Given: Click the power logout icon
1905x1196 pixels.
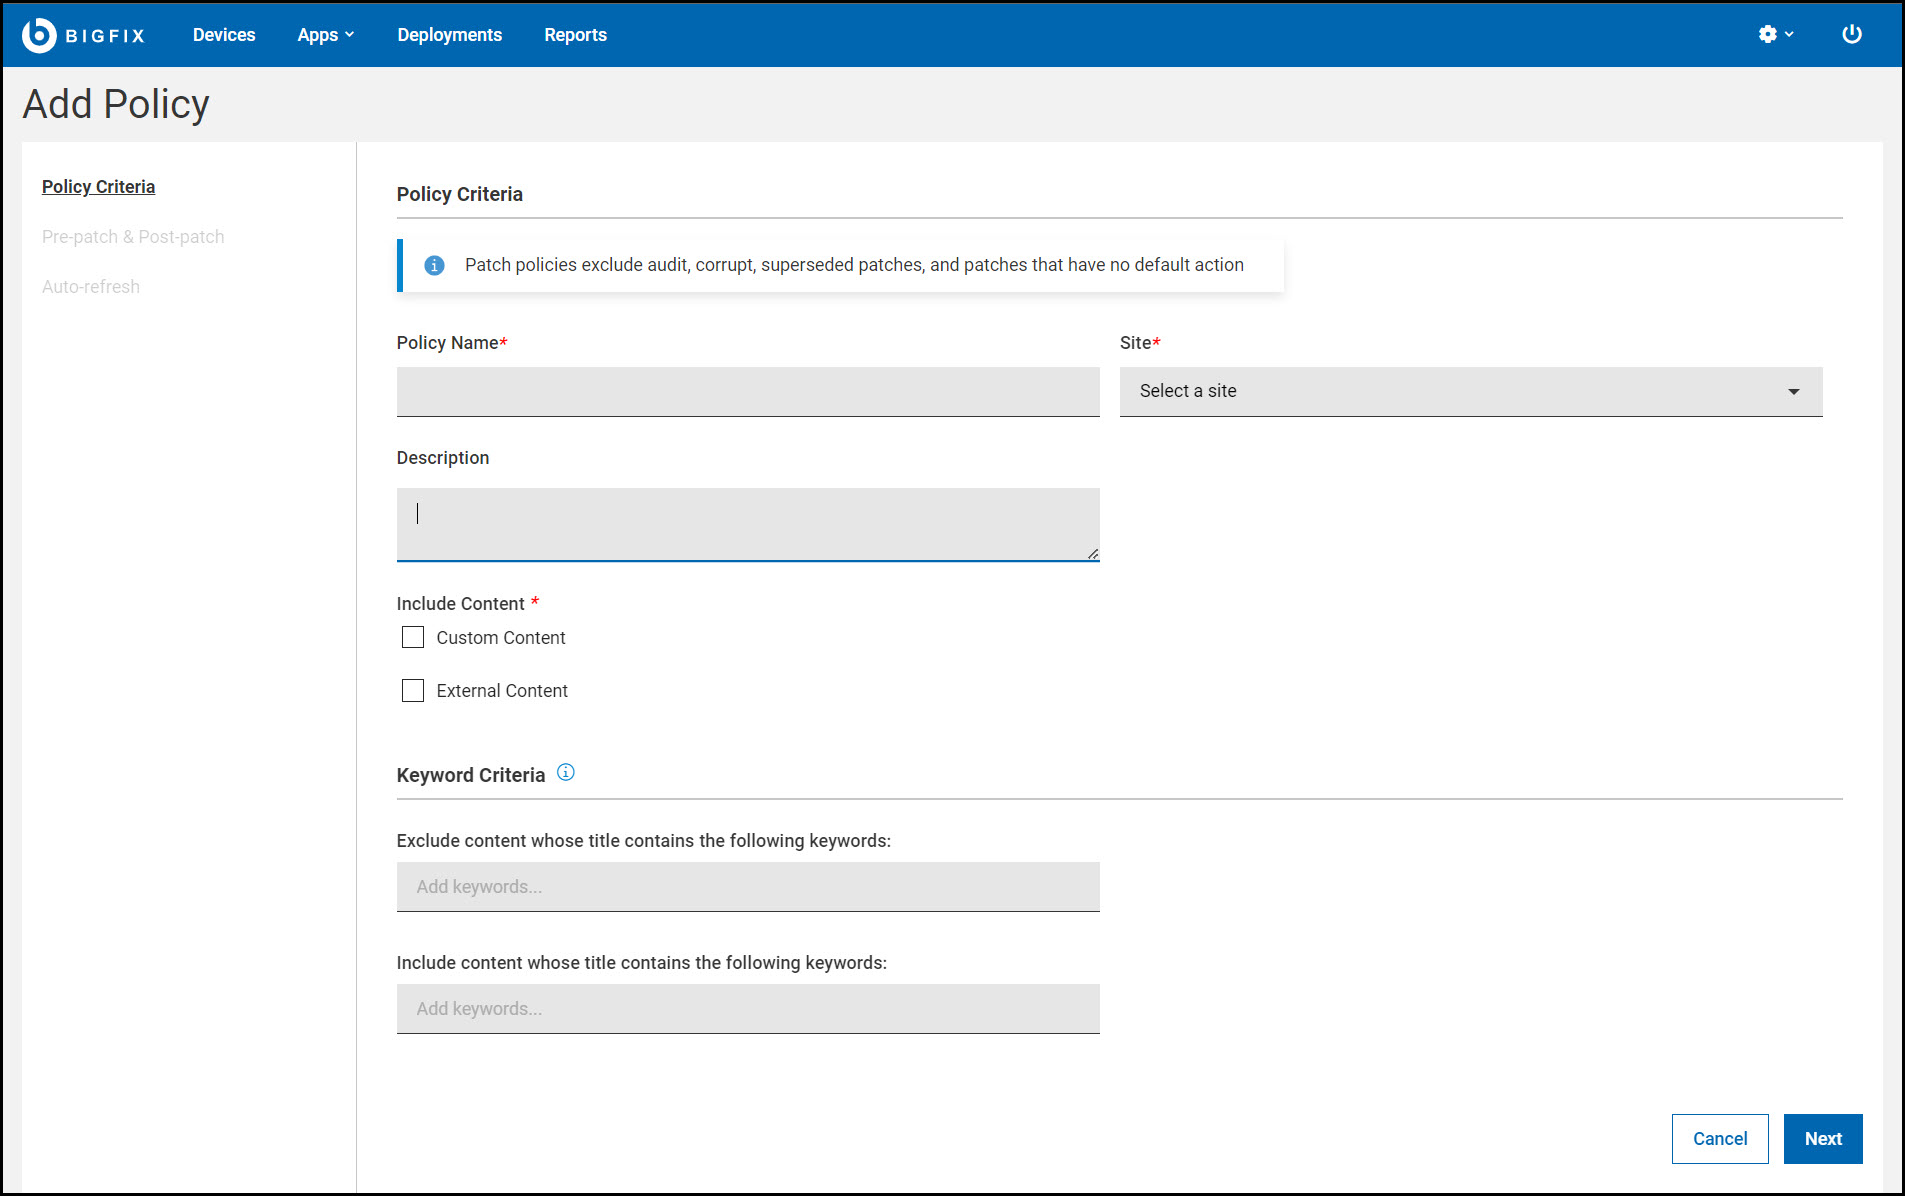Looking at the screenshot, I should tap(1851, 35).
